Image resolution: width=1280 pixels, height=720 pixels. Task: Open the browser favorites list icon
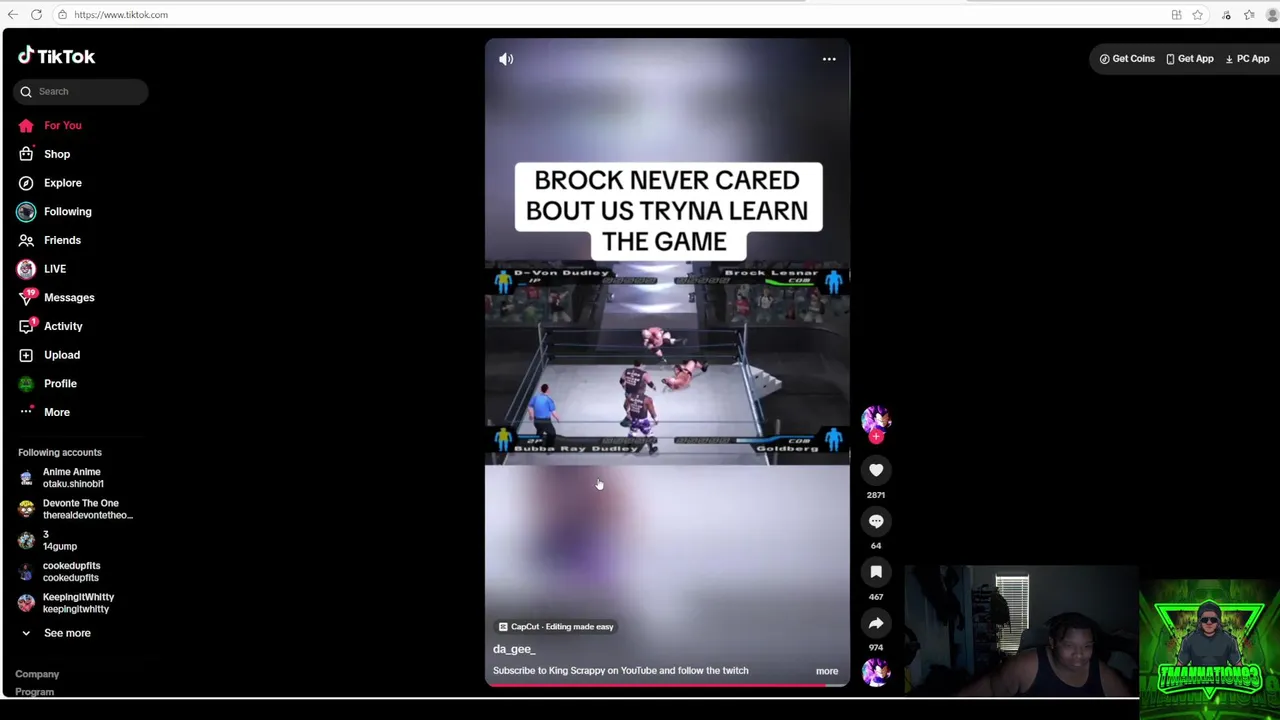point(1249,15)
